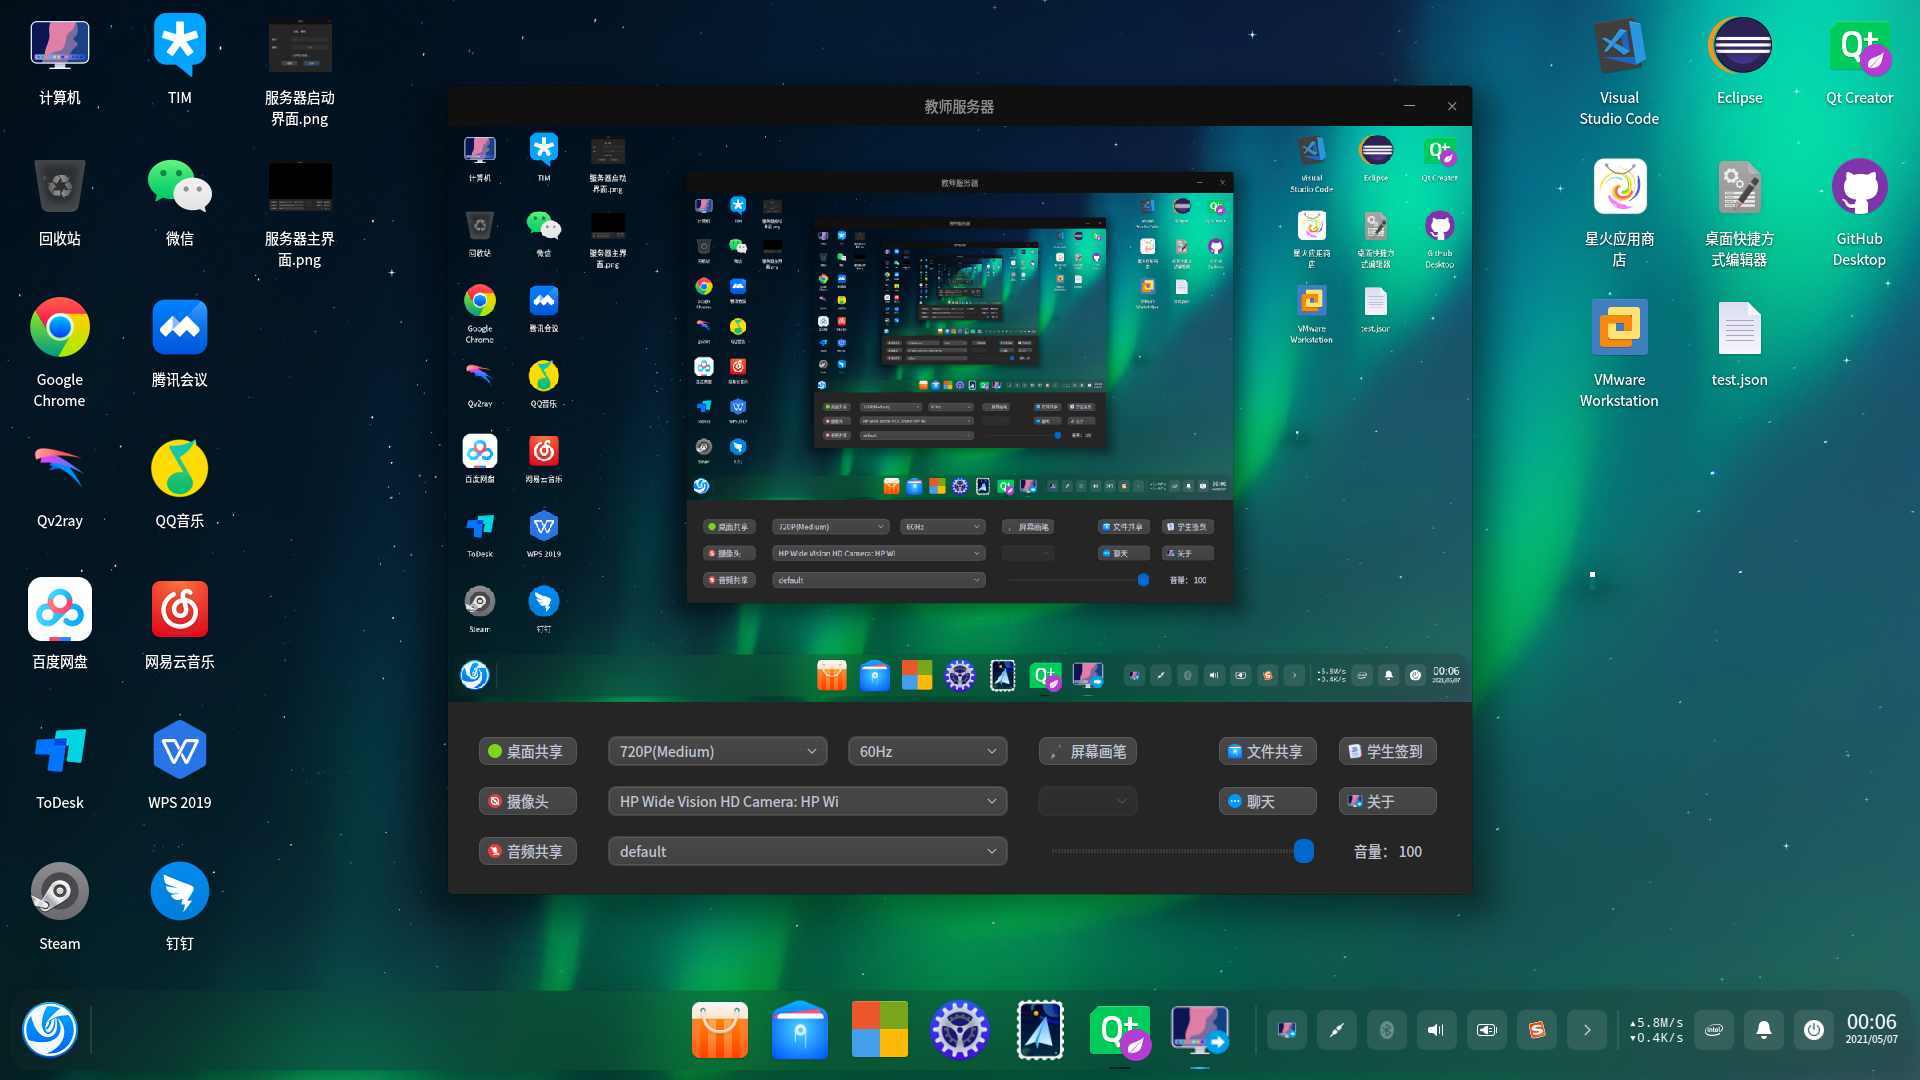Toggle the 桌面共享 desktop sharing button
This screenshot has height=1080, width=1920.
(x=527, y=751)
